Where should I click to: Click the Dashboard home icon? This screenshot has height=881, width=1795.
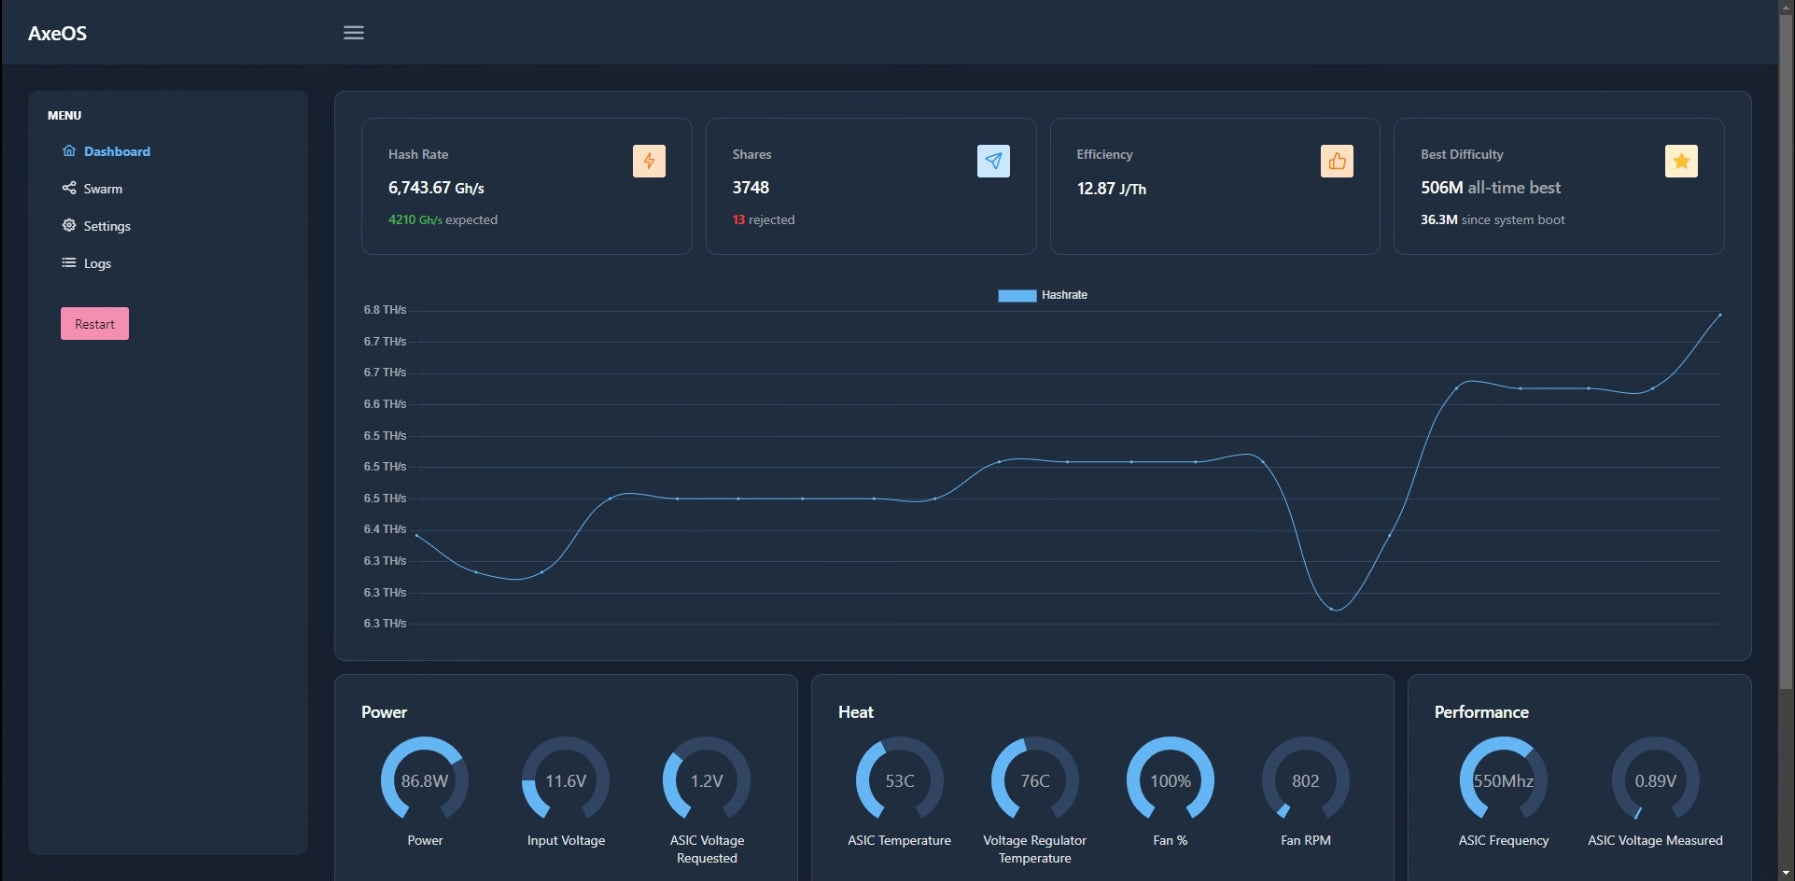pos(69,151)
